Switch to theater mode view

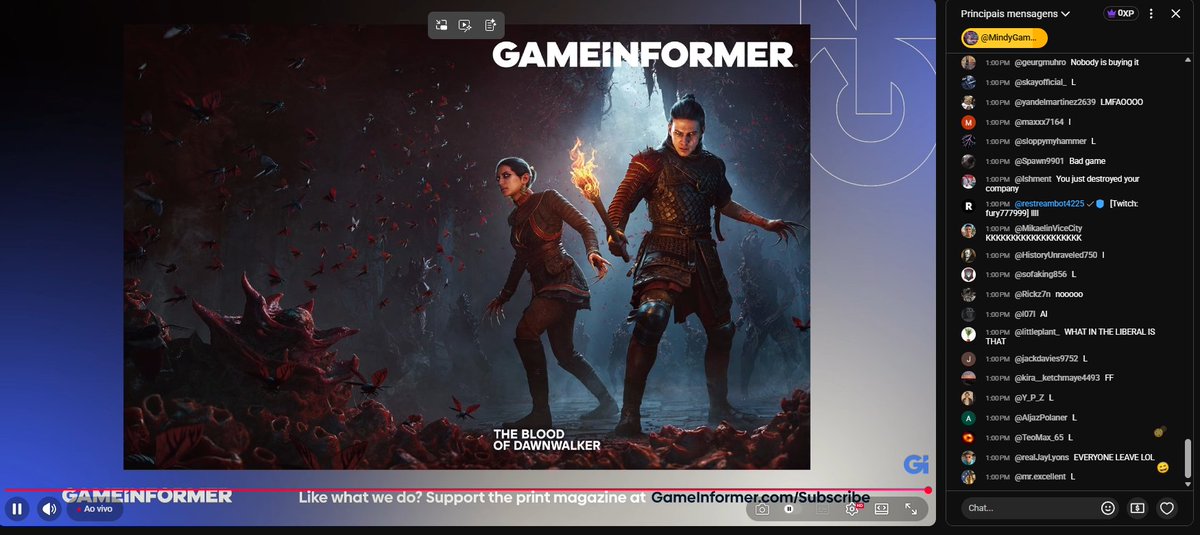pos(882,509)
